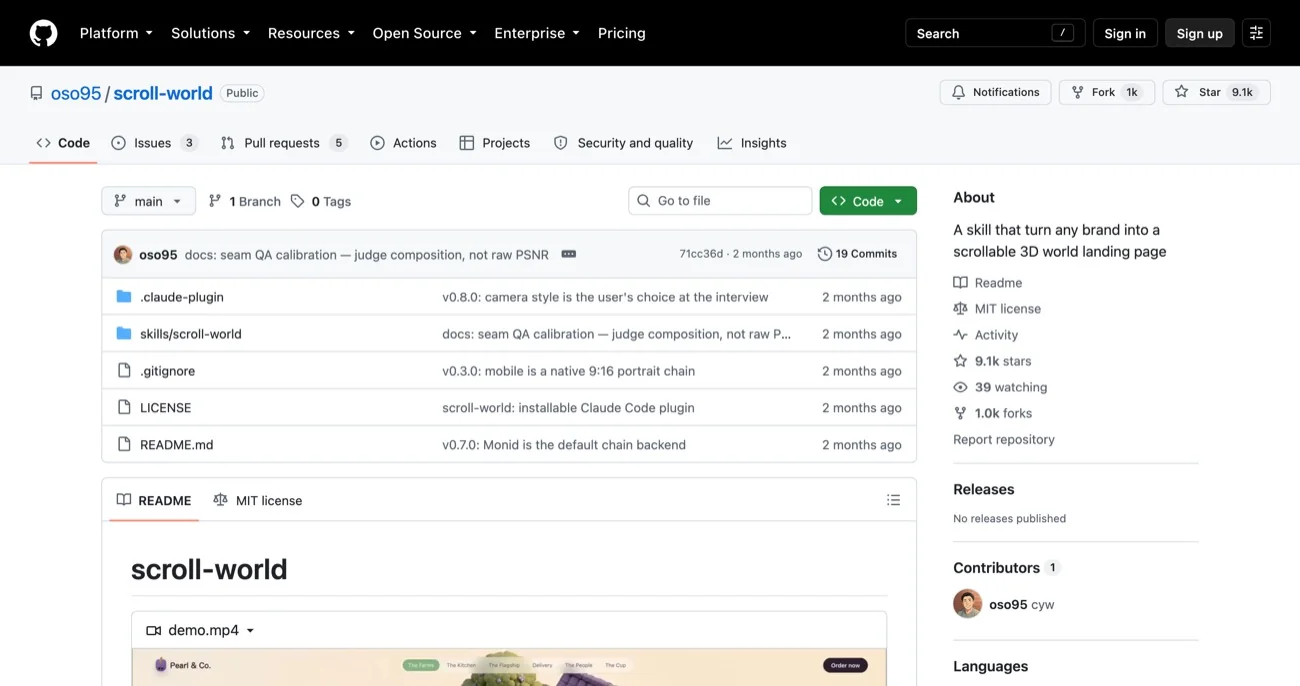This screenshot has width=1300, height=686.
Task: Open the accessibility settings icon in header
Action: [x=1256, y=33]
